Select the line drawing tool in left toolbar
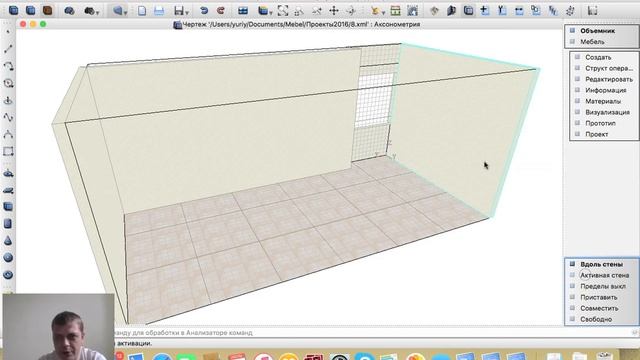 point(8,49)
